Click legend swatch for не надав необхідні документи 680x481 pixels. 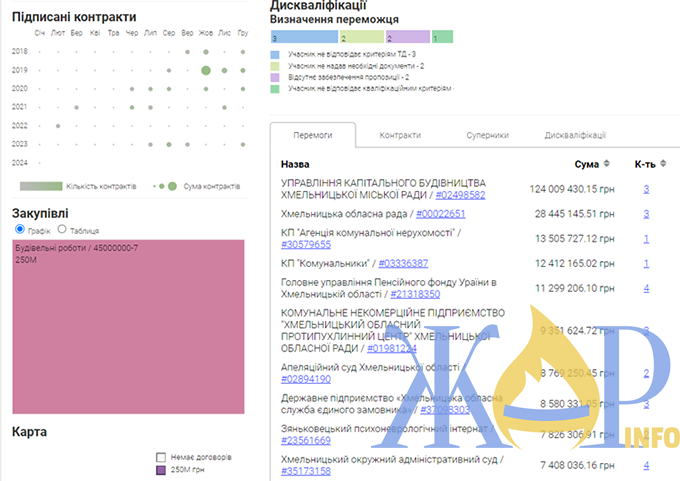click(x=275, y=66)
